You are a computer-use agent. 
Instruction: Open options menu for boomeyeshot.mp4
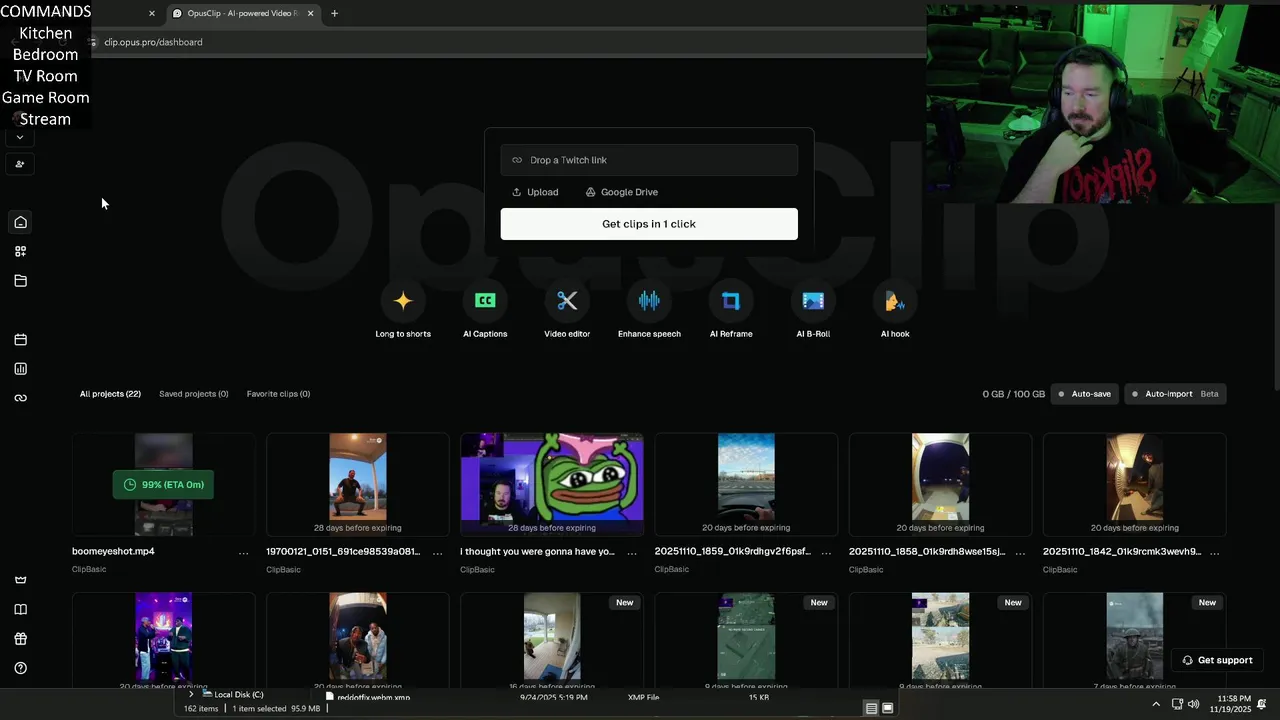[243, 552]
